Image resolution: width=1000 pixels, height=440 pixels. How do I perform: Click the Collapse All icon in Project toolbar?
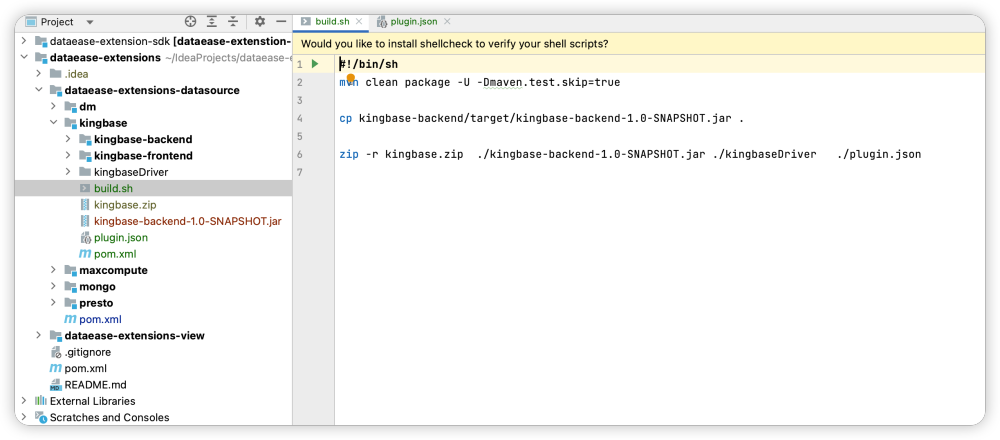click(233, 22)
